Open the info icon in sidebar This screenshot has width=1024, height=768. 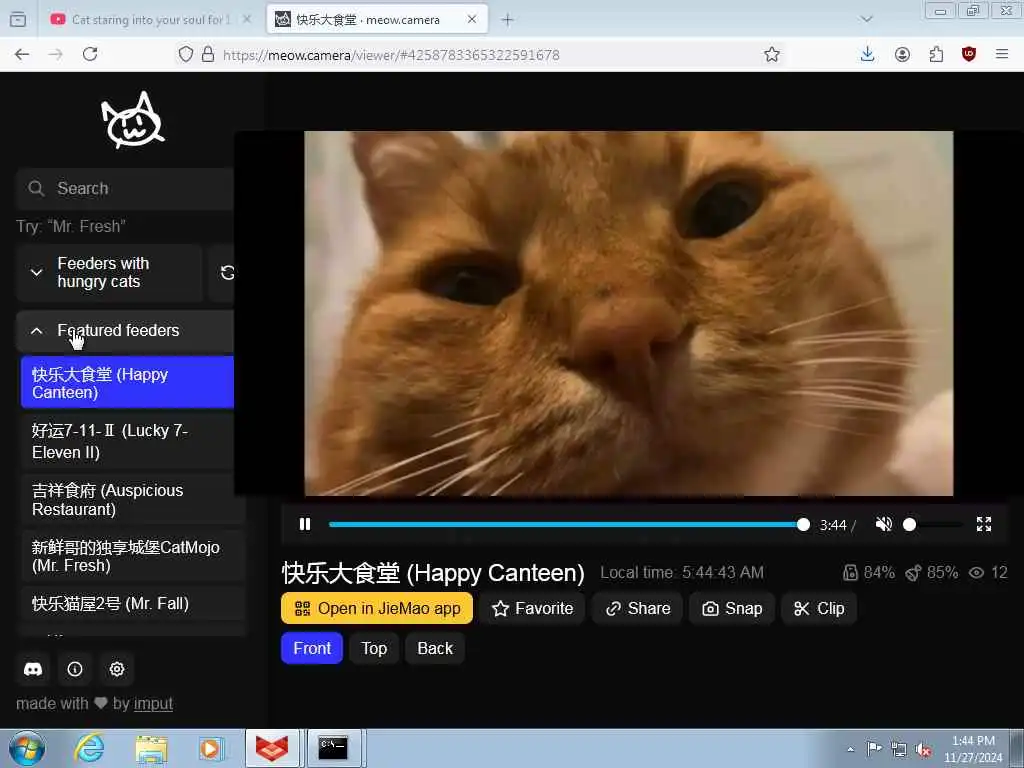coord(75,669)
